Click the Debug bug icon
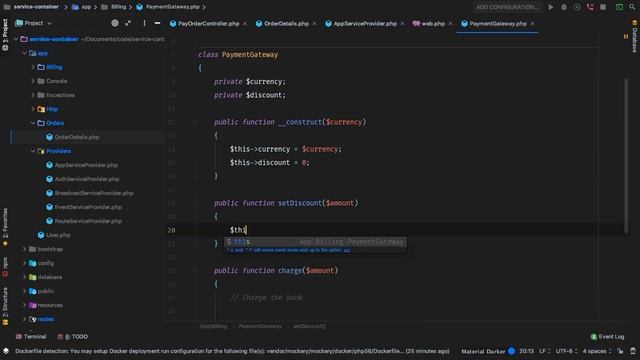This screenshot has height=360, width=640. [x=564, y=7]
